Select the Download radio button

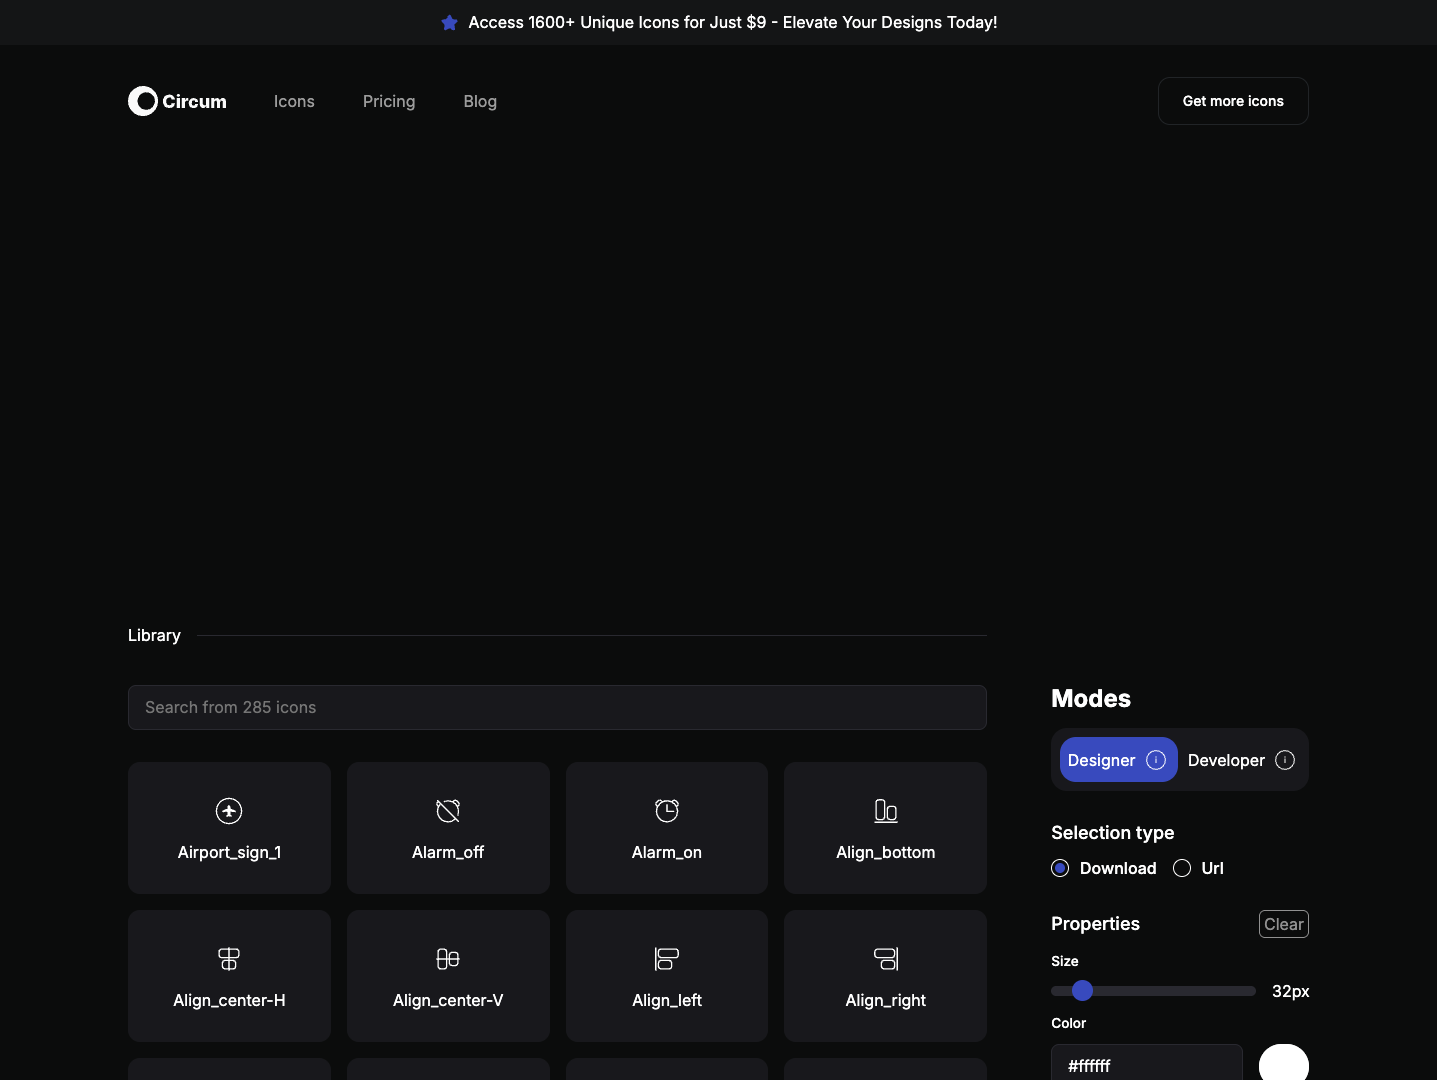(1060, 868)
